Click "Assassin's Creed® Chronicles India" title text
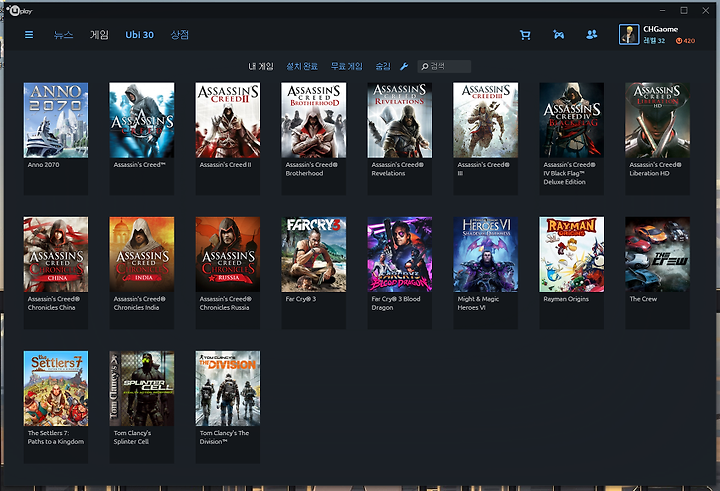This screenshot has height=491, width=720. (140, 303)
